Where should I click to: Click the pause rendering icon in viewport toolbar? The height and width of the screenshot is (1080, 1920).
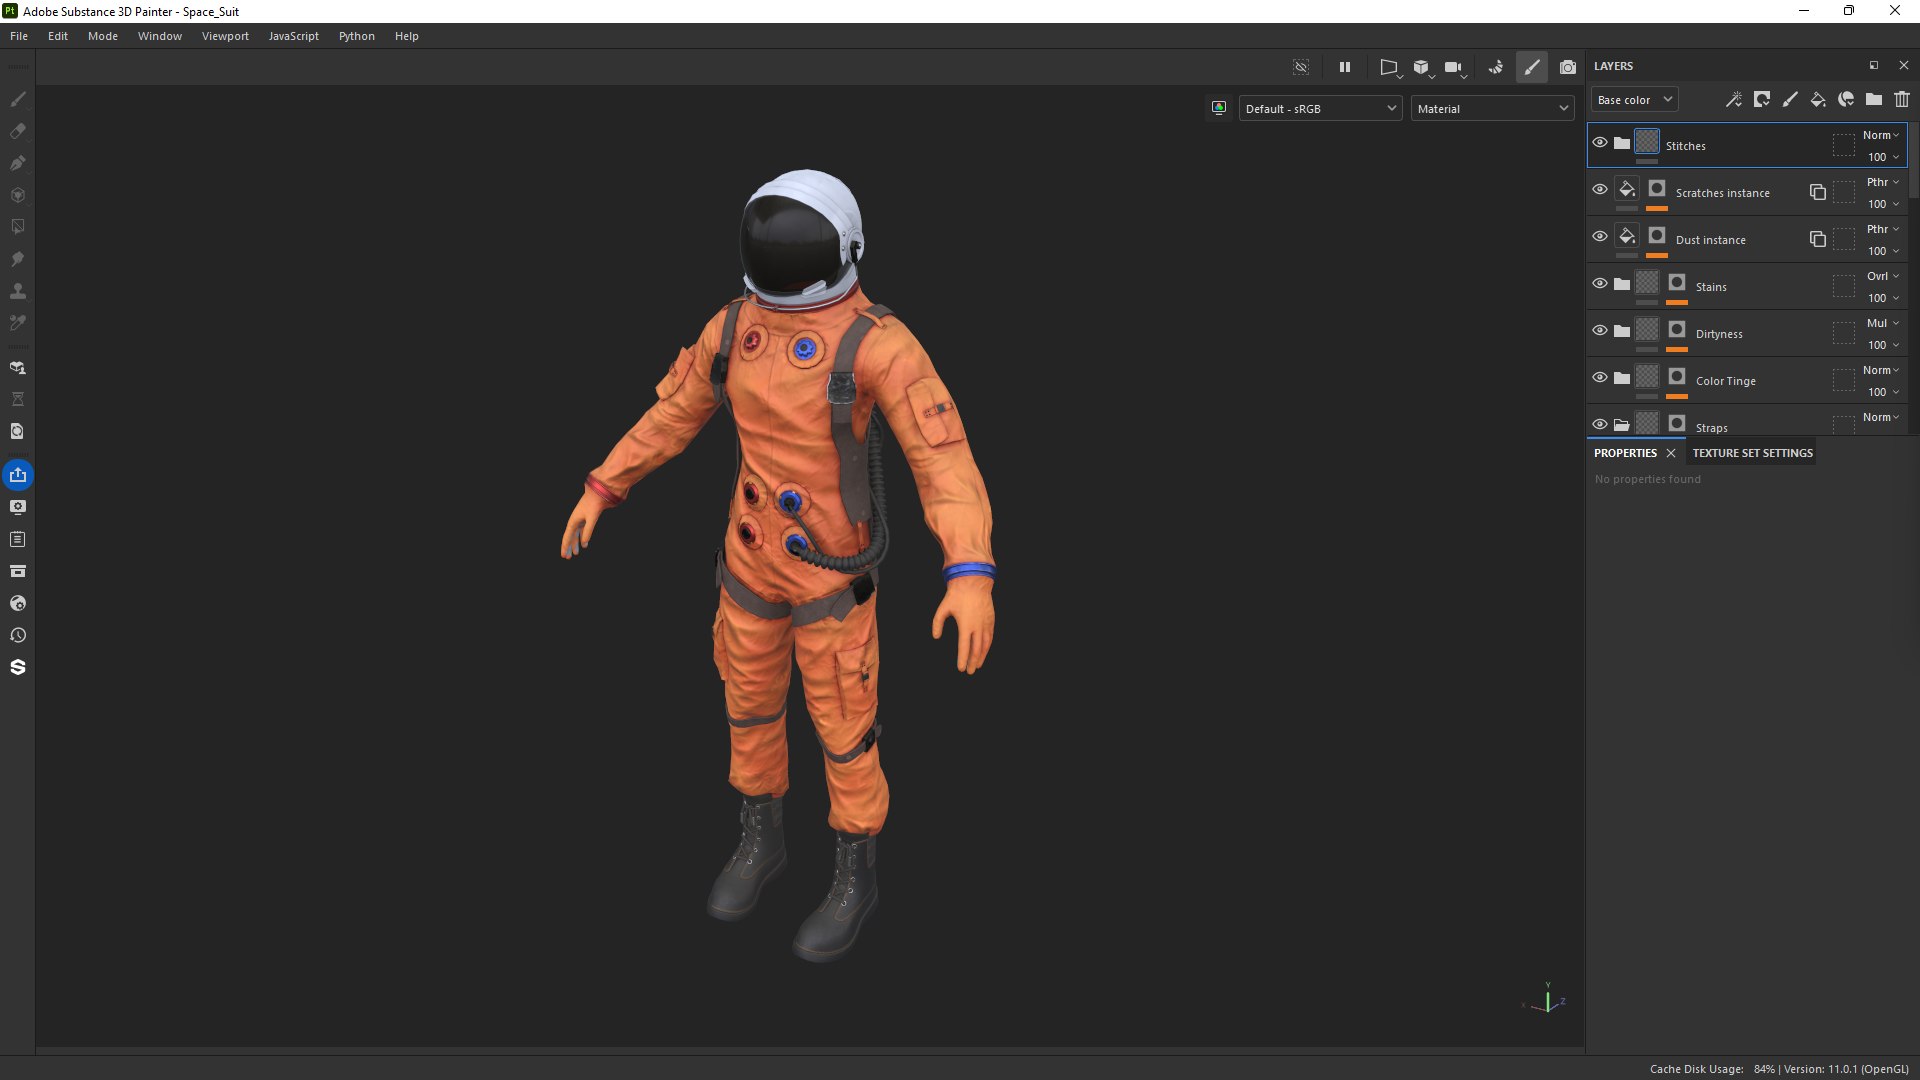[x=1345, y=67]
